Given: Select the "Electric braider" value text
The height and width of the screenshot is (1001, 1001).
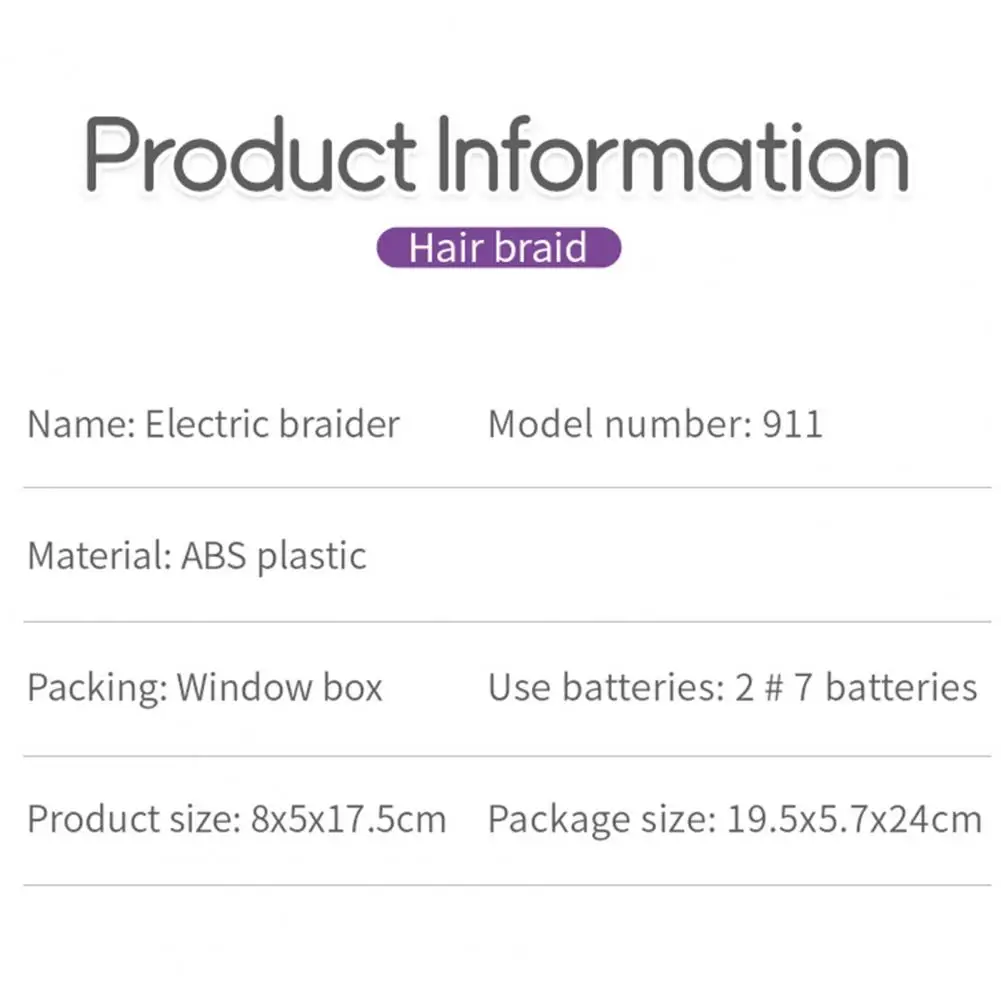Looking at the screenshot, I should point(272,424).
